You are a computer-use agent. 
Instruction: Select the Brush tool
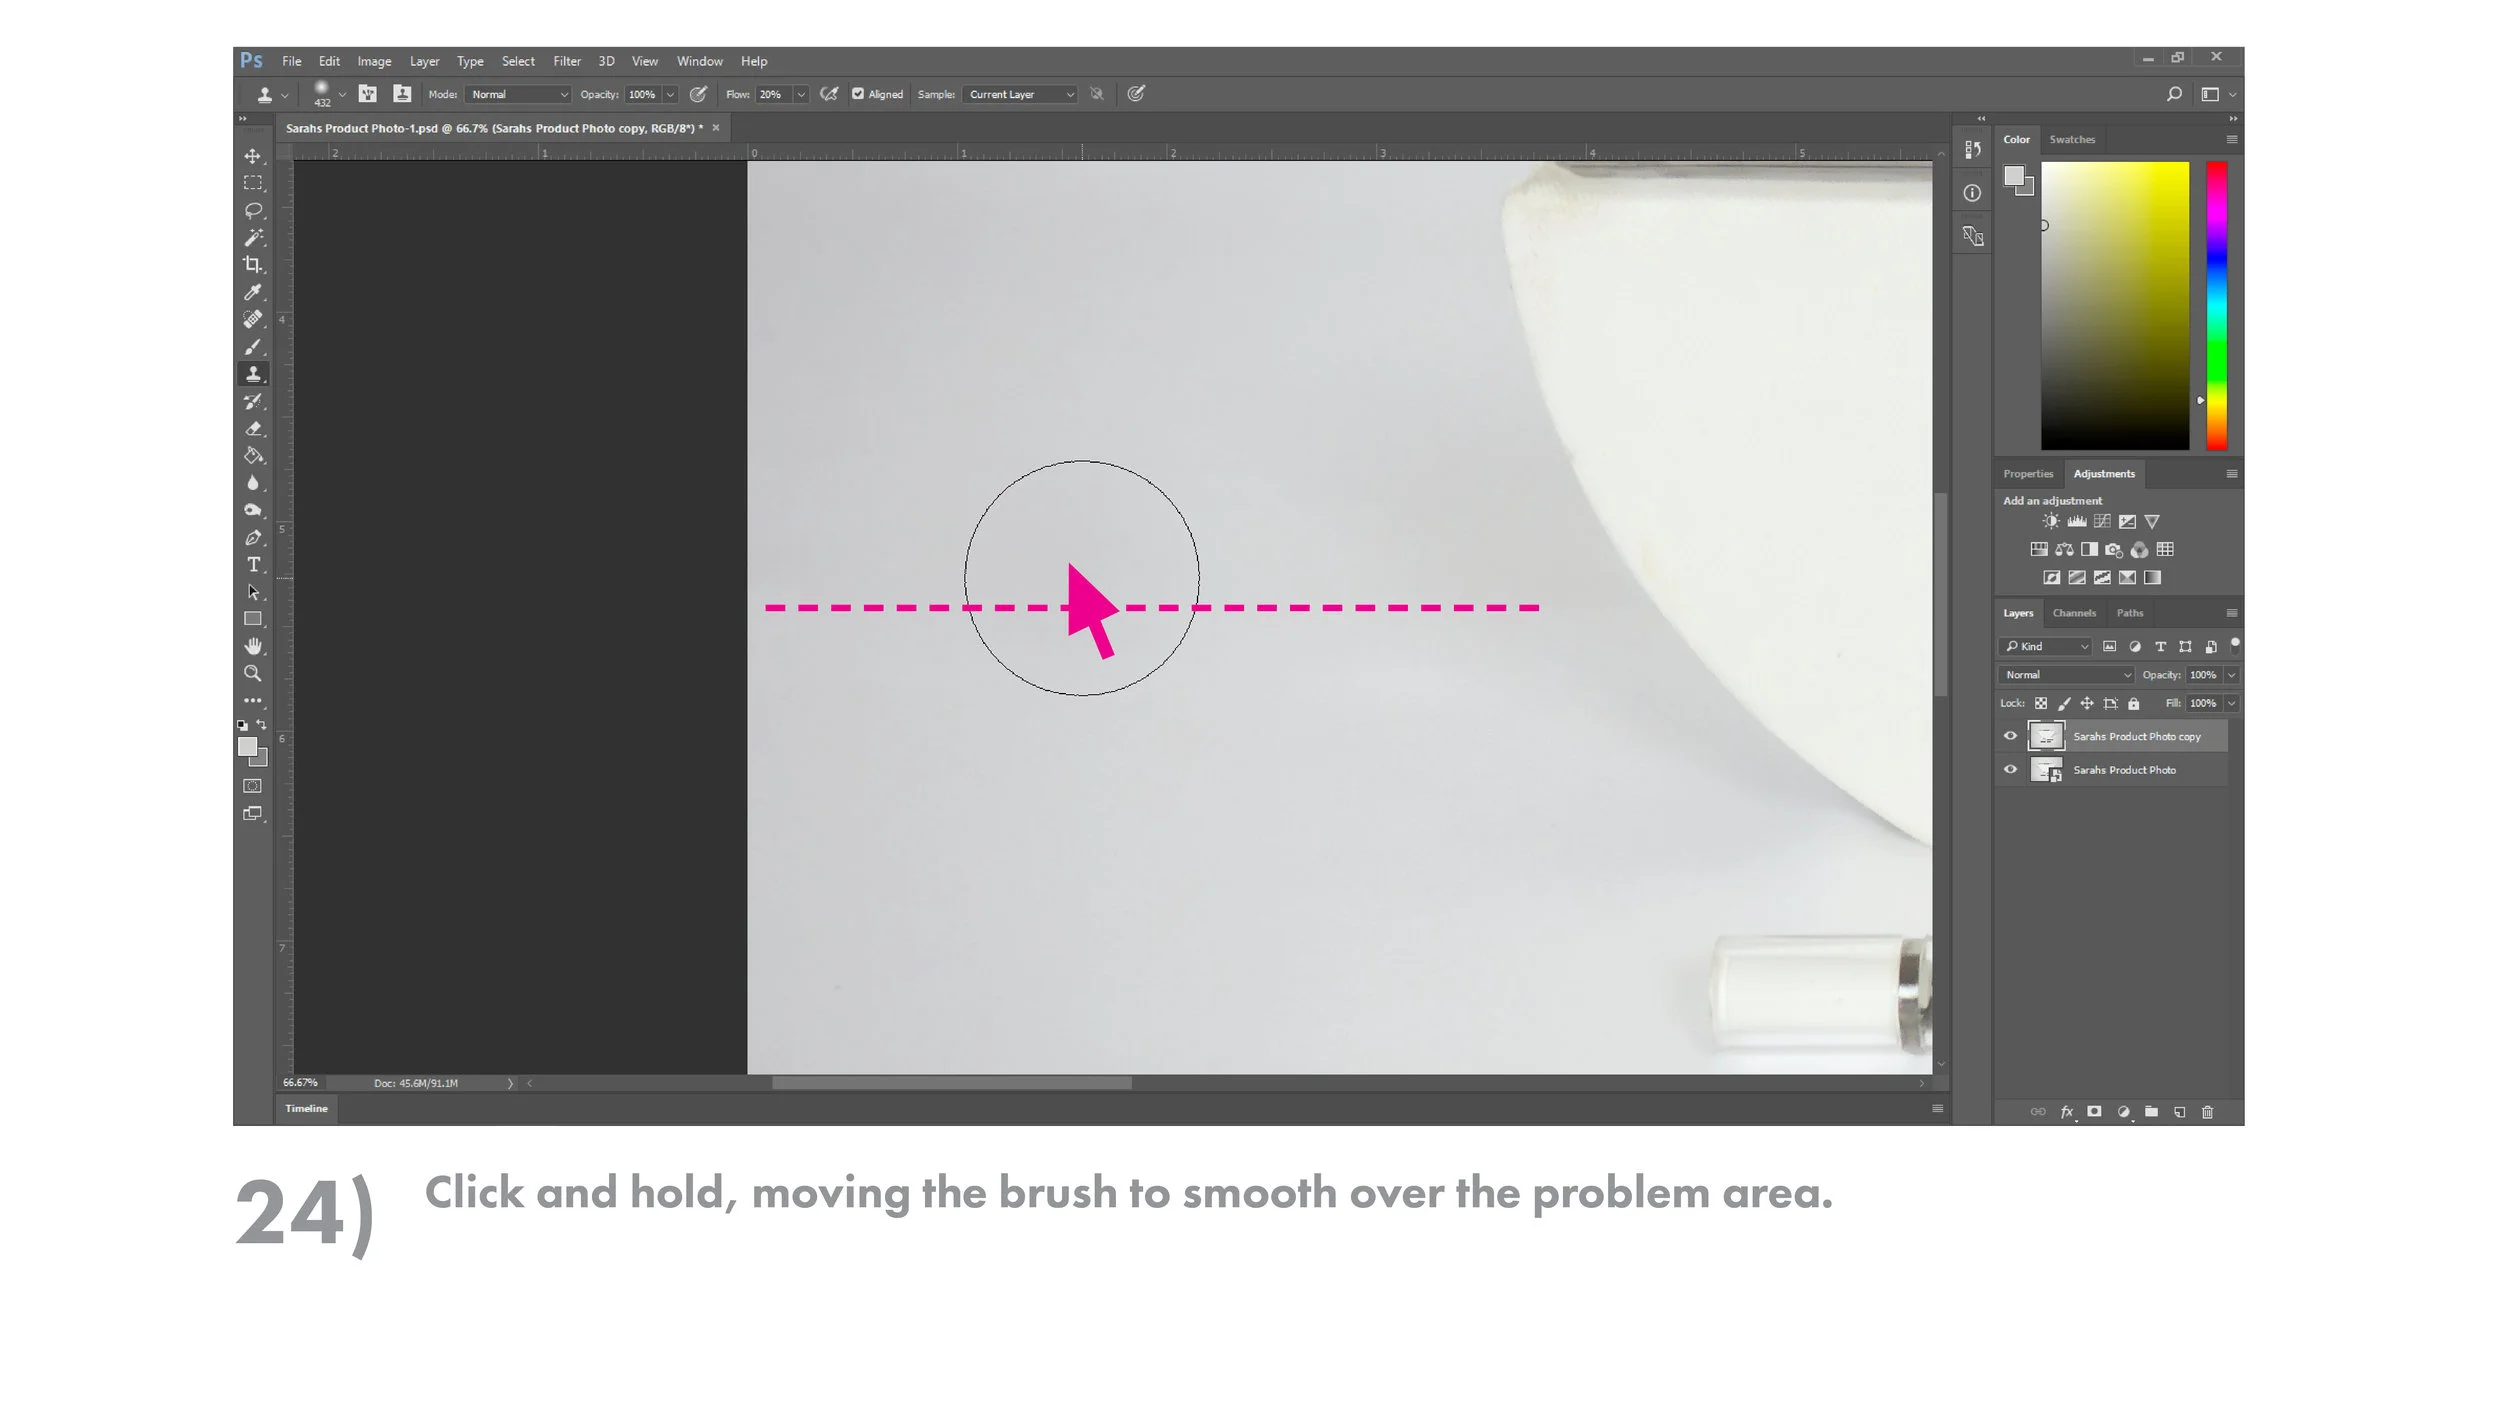click(x=253, y=346)
